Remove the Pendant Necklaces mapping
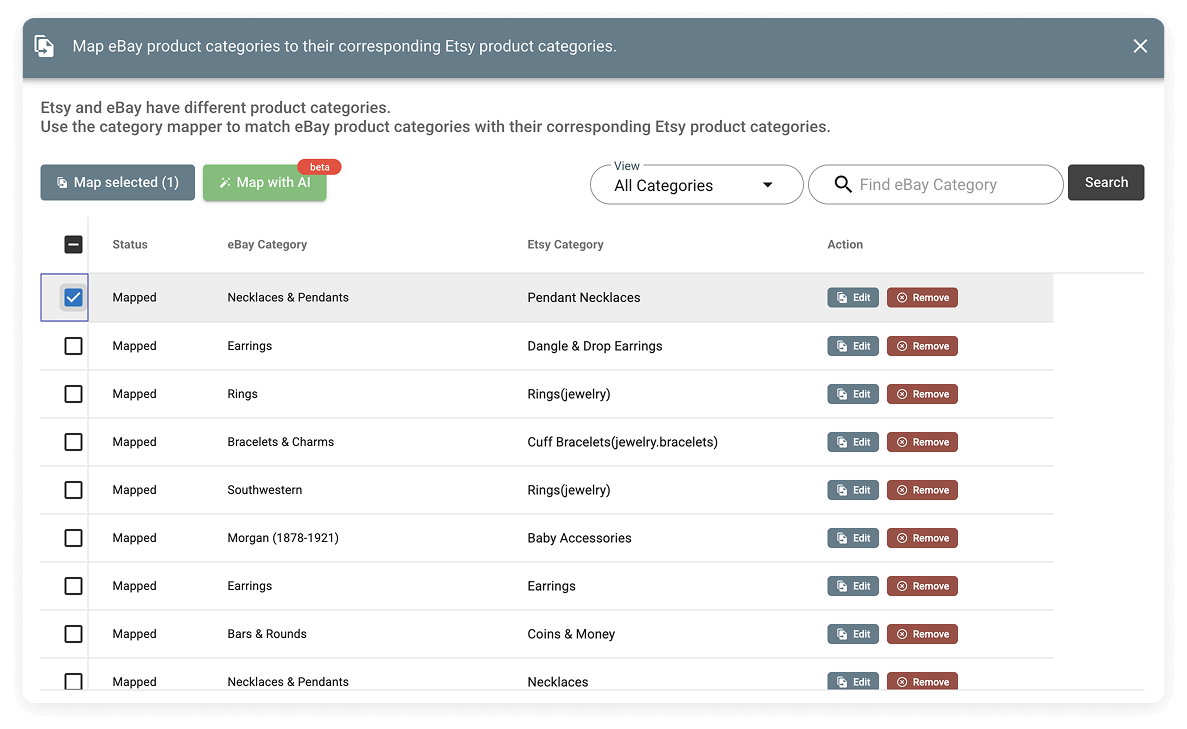Viewport: 1187px width, 729px height. [x=922, y=298]
